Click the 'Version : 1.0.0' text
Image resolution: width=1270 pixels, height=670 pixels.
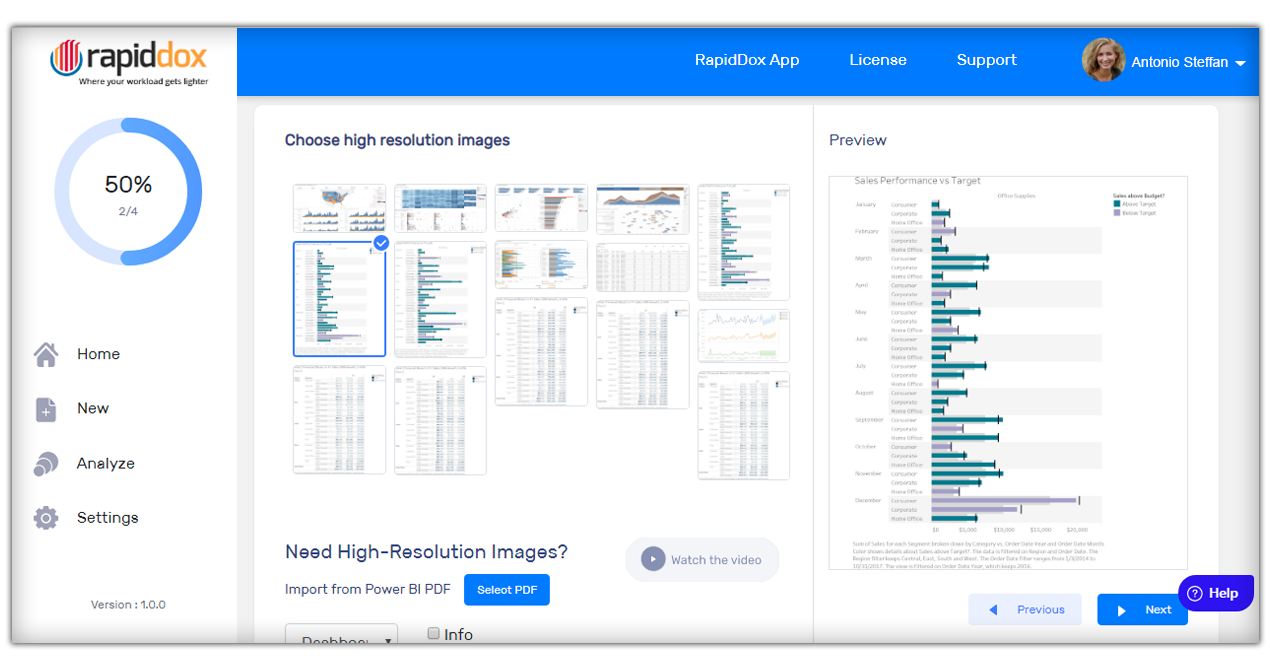128,605
